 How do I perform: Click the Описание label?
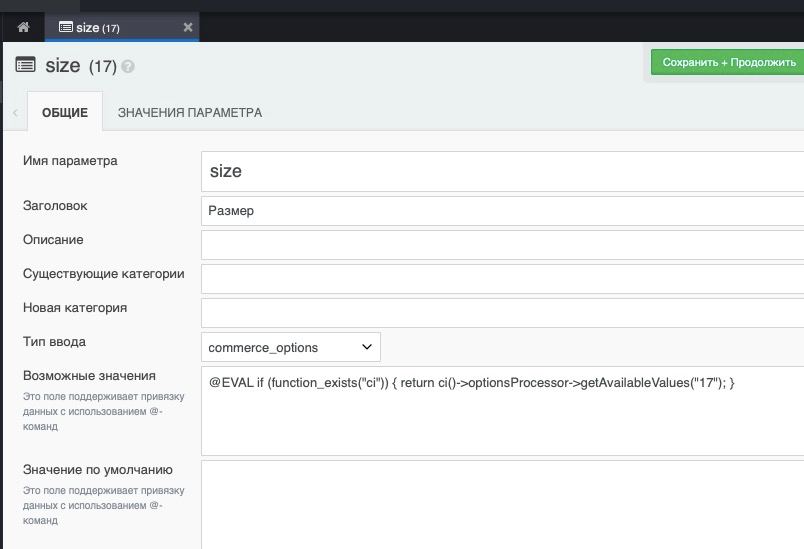point(53,239)
